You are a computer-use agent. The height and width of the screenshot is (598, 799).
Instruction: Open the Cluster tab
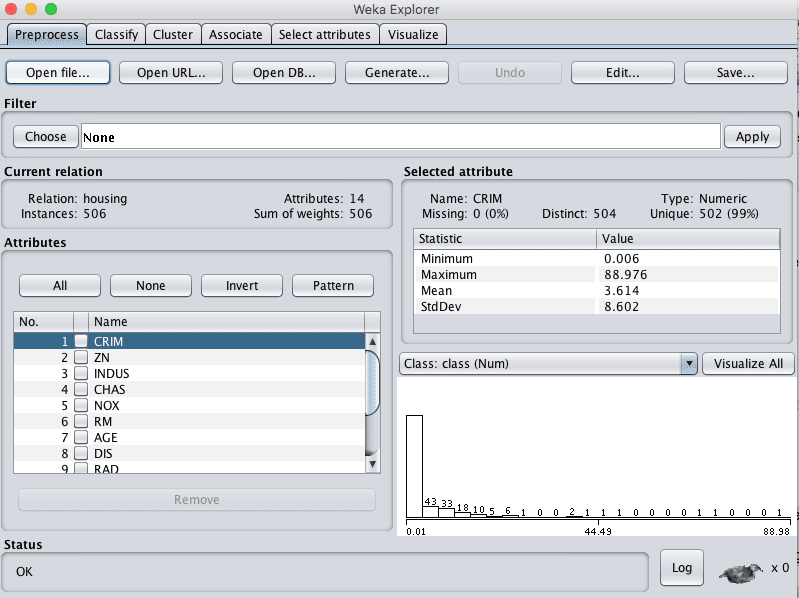[x=173, y=35]
